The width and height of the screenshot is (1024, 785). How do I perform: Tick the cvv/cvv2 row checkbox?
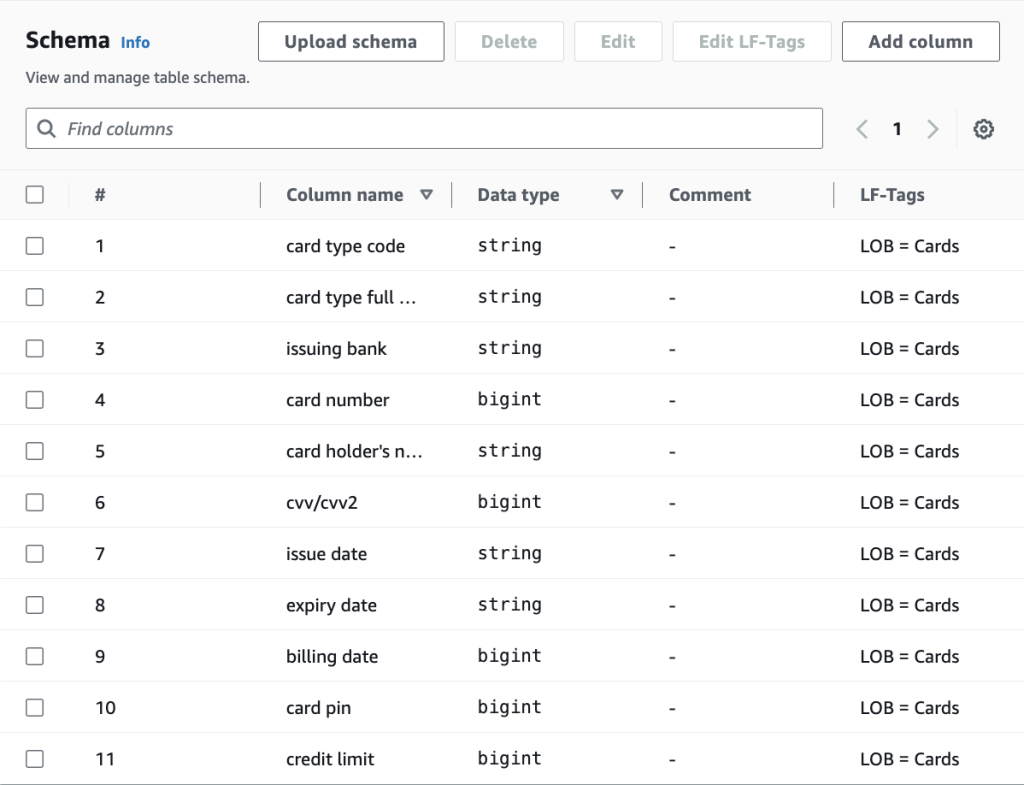[35, 502]
